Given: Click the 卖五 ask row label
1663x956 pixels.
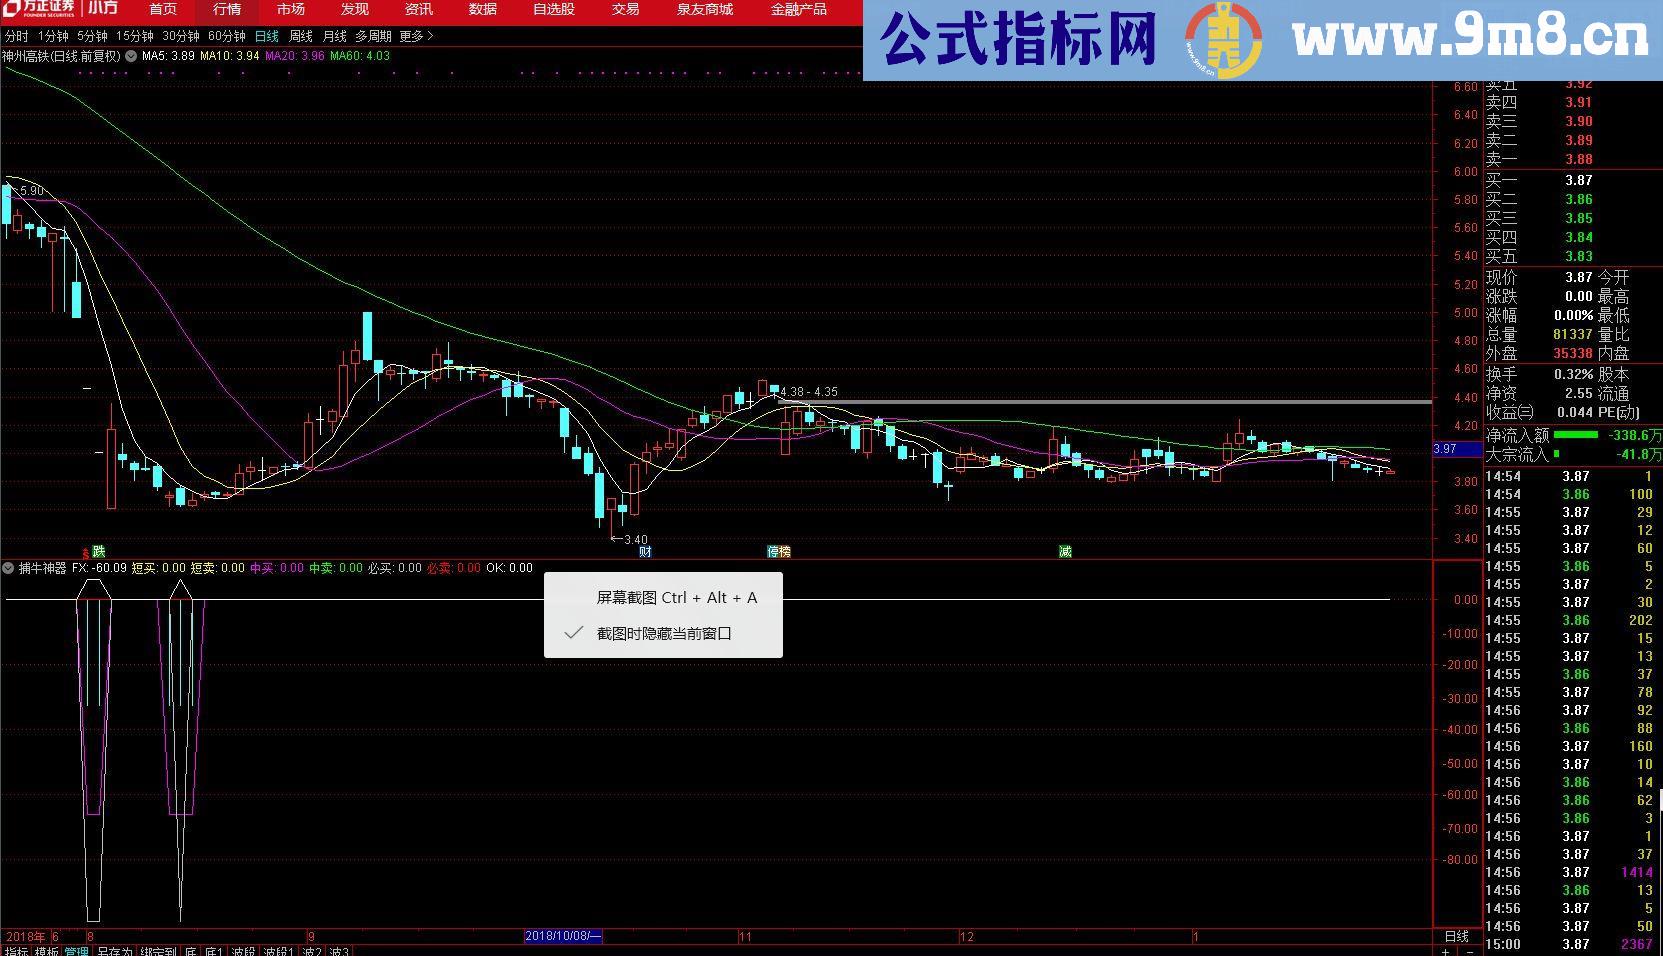Looking at the screenshot, I should tap(1501, 86).
